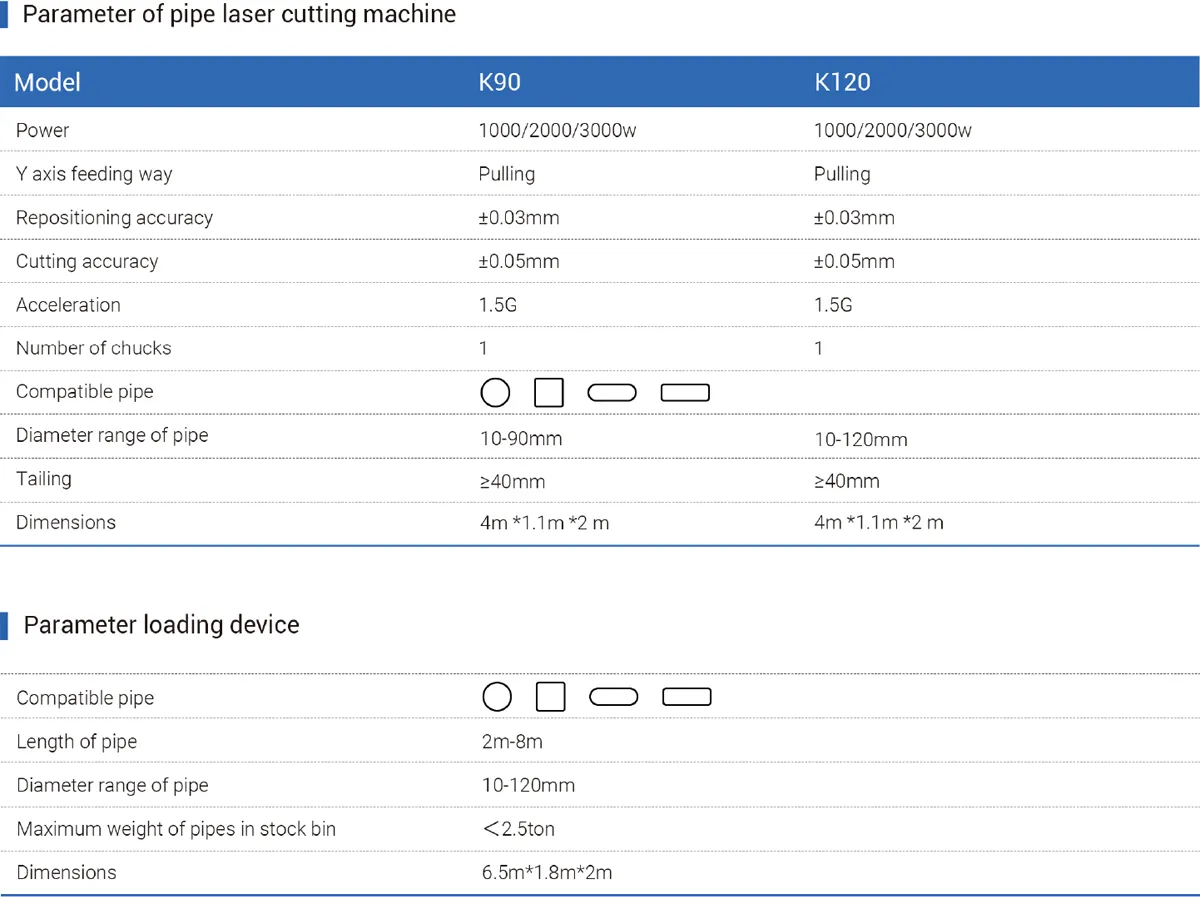This screenshot has width=1200, height=897.
Task: Click the round pipe icon in the cutting machine table
Action: [x=495, y=392]
